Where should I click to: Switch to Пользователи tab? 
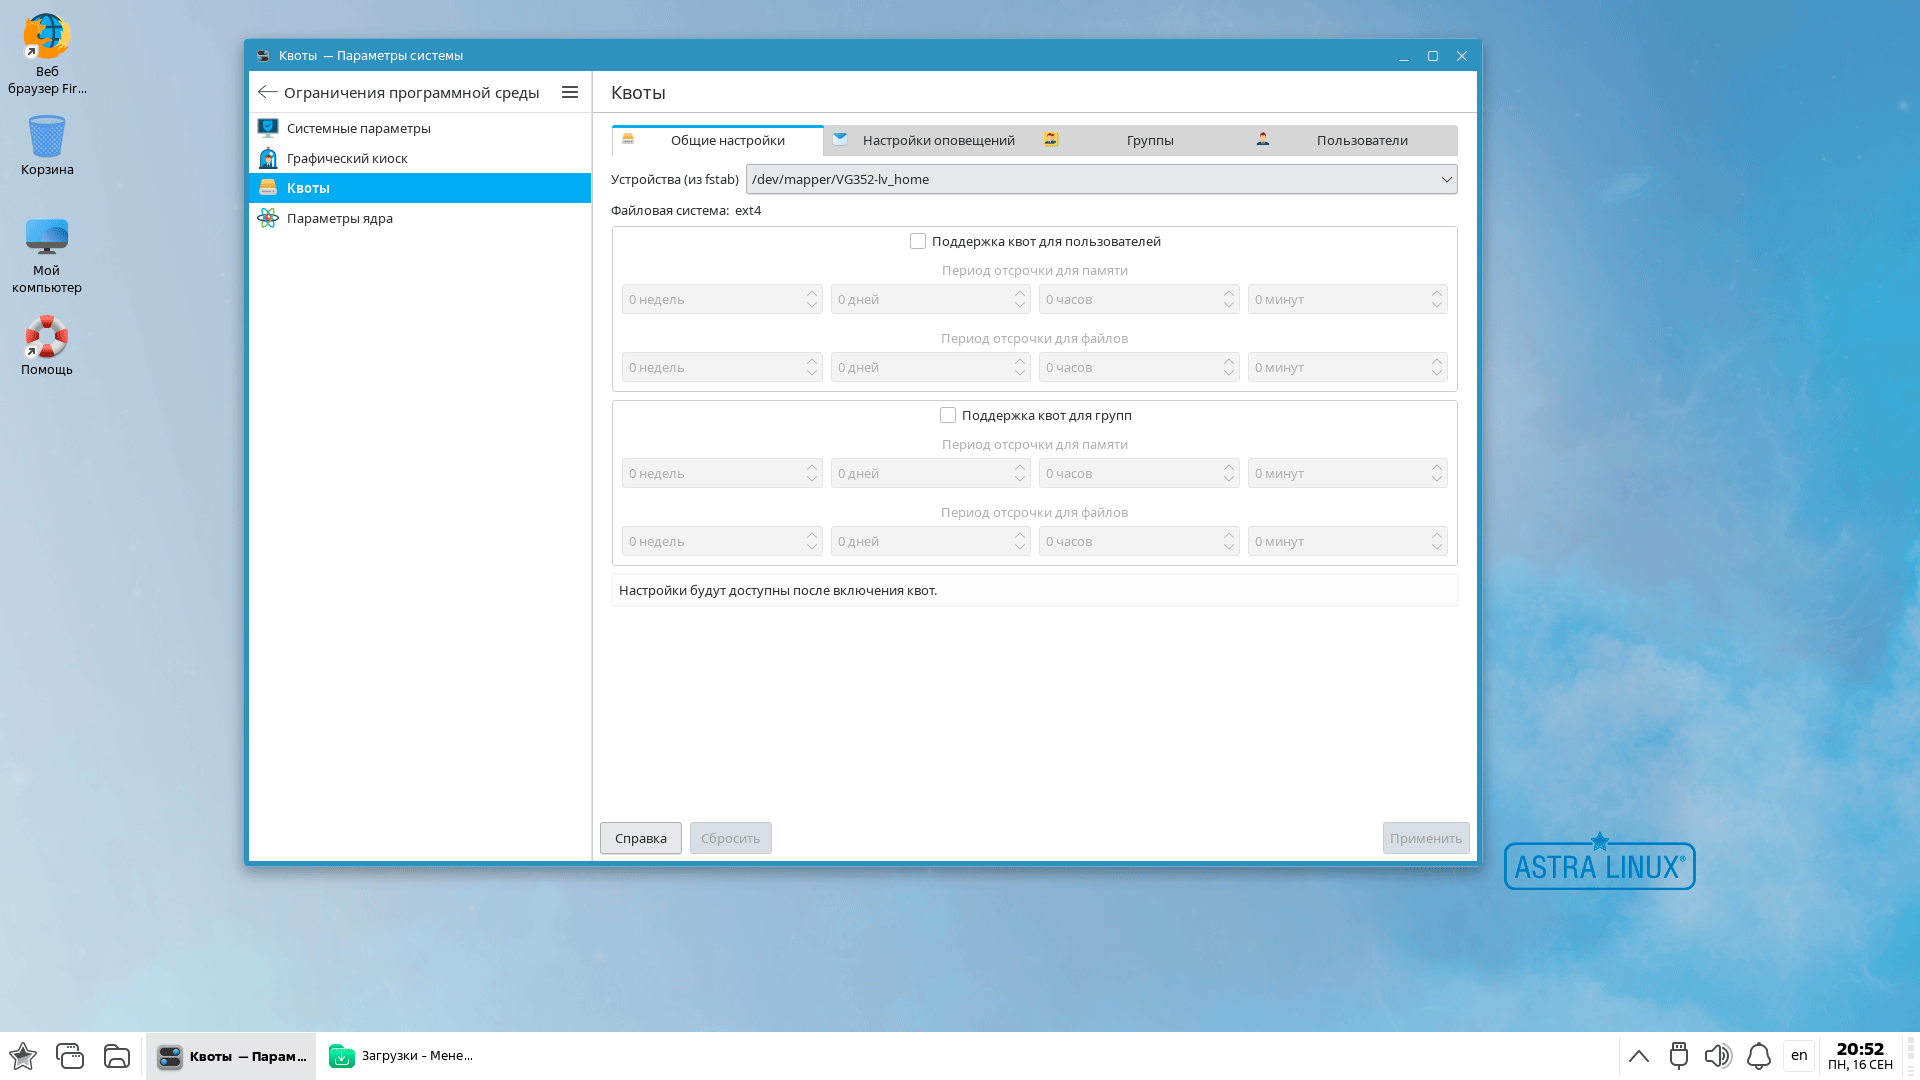click(1361, 140)
